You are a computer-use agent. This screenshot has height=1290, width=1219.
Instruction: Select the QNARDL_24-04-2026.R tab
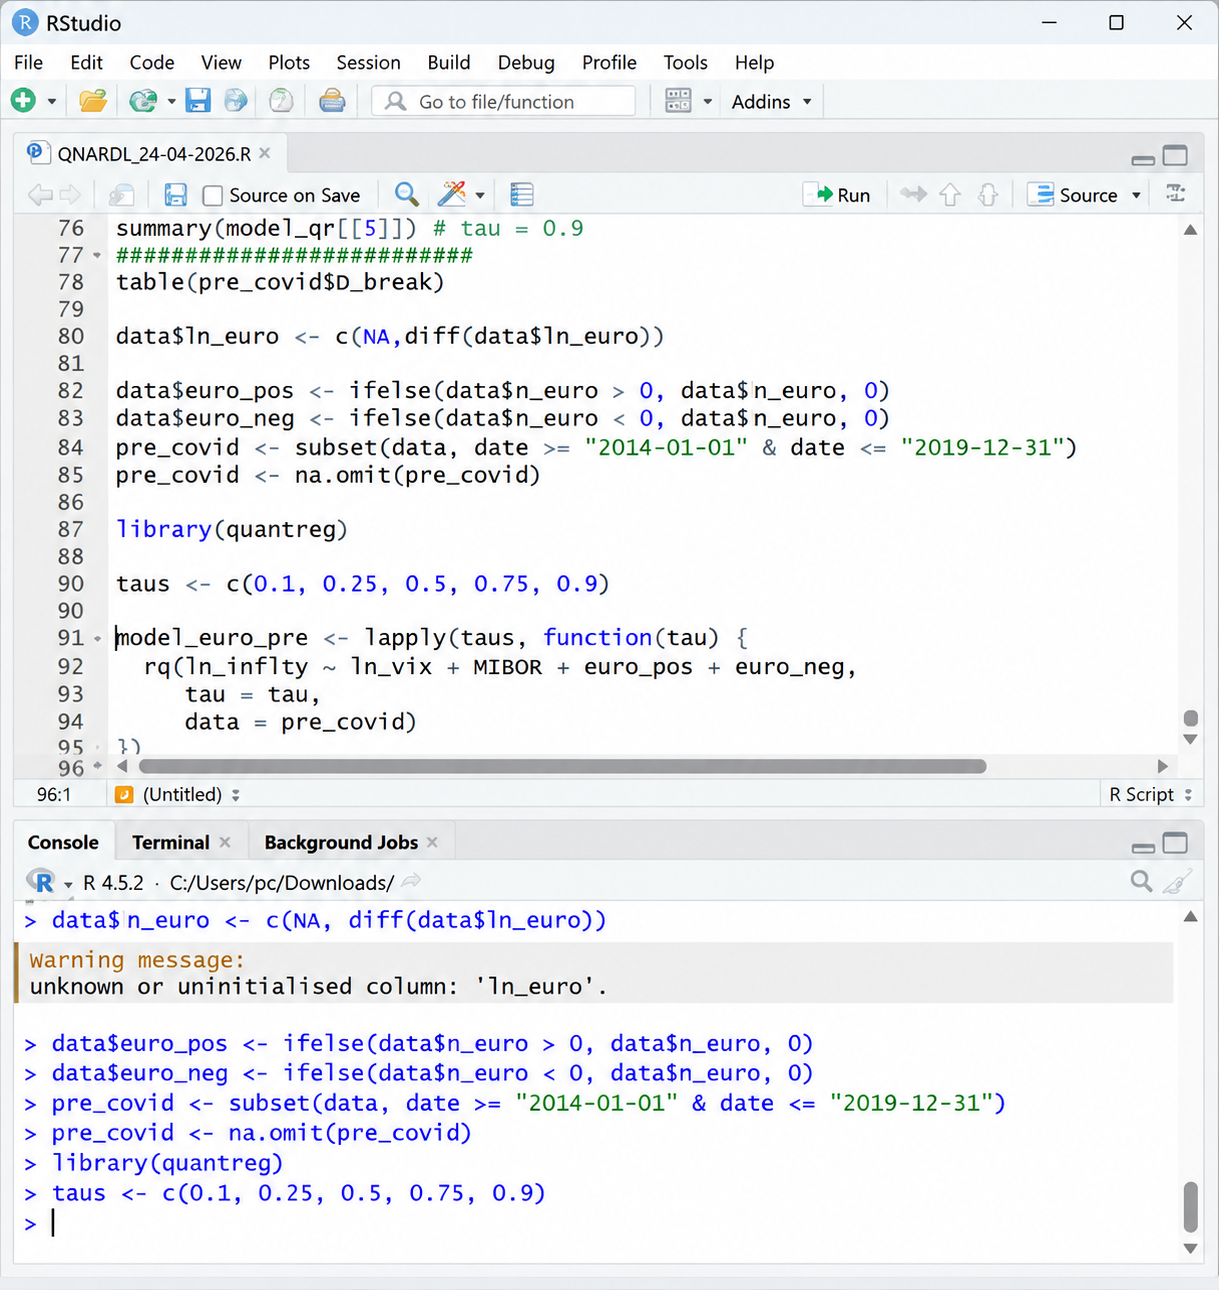tap(153, 154)
